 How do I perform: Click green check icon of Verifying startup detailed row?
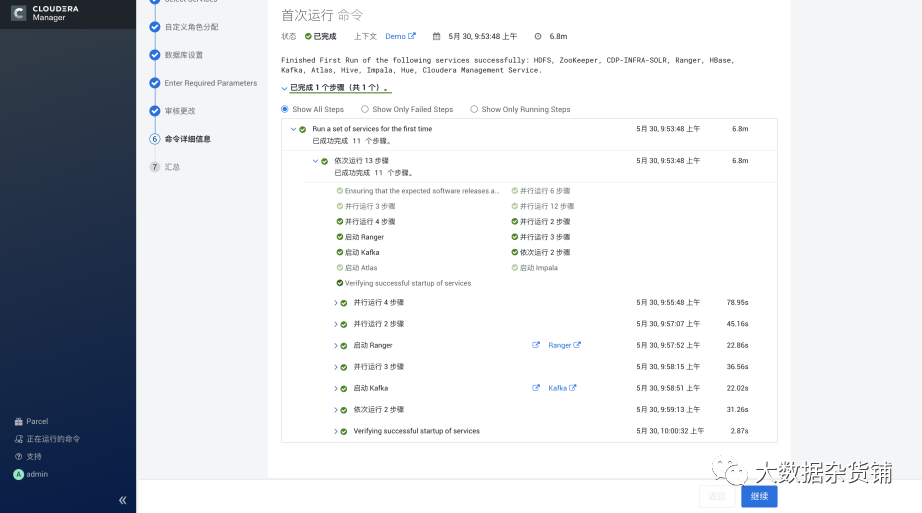344,432
